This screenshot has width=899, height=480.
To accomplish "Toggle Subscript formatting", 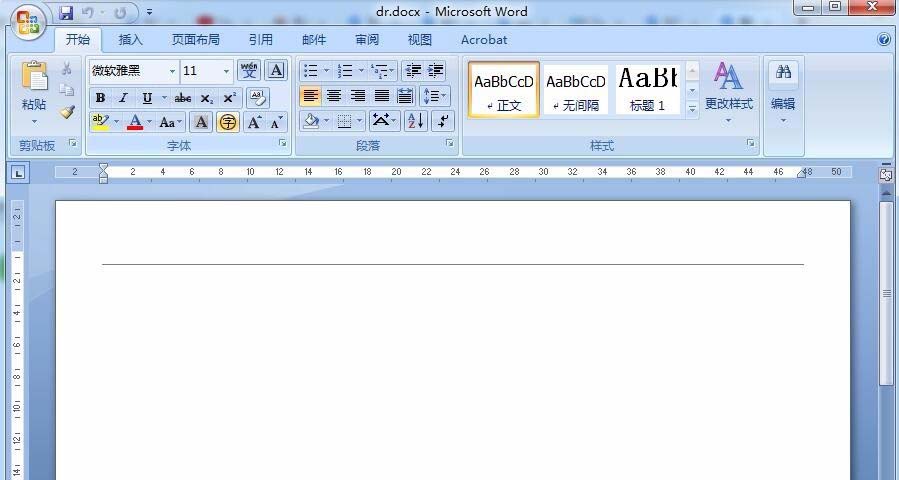I will click(206, 98).
